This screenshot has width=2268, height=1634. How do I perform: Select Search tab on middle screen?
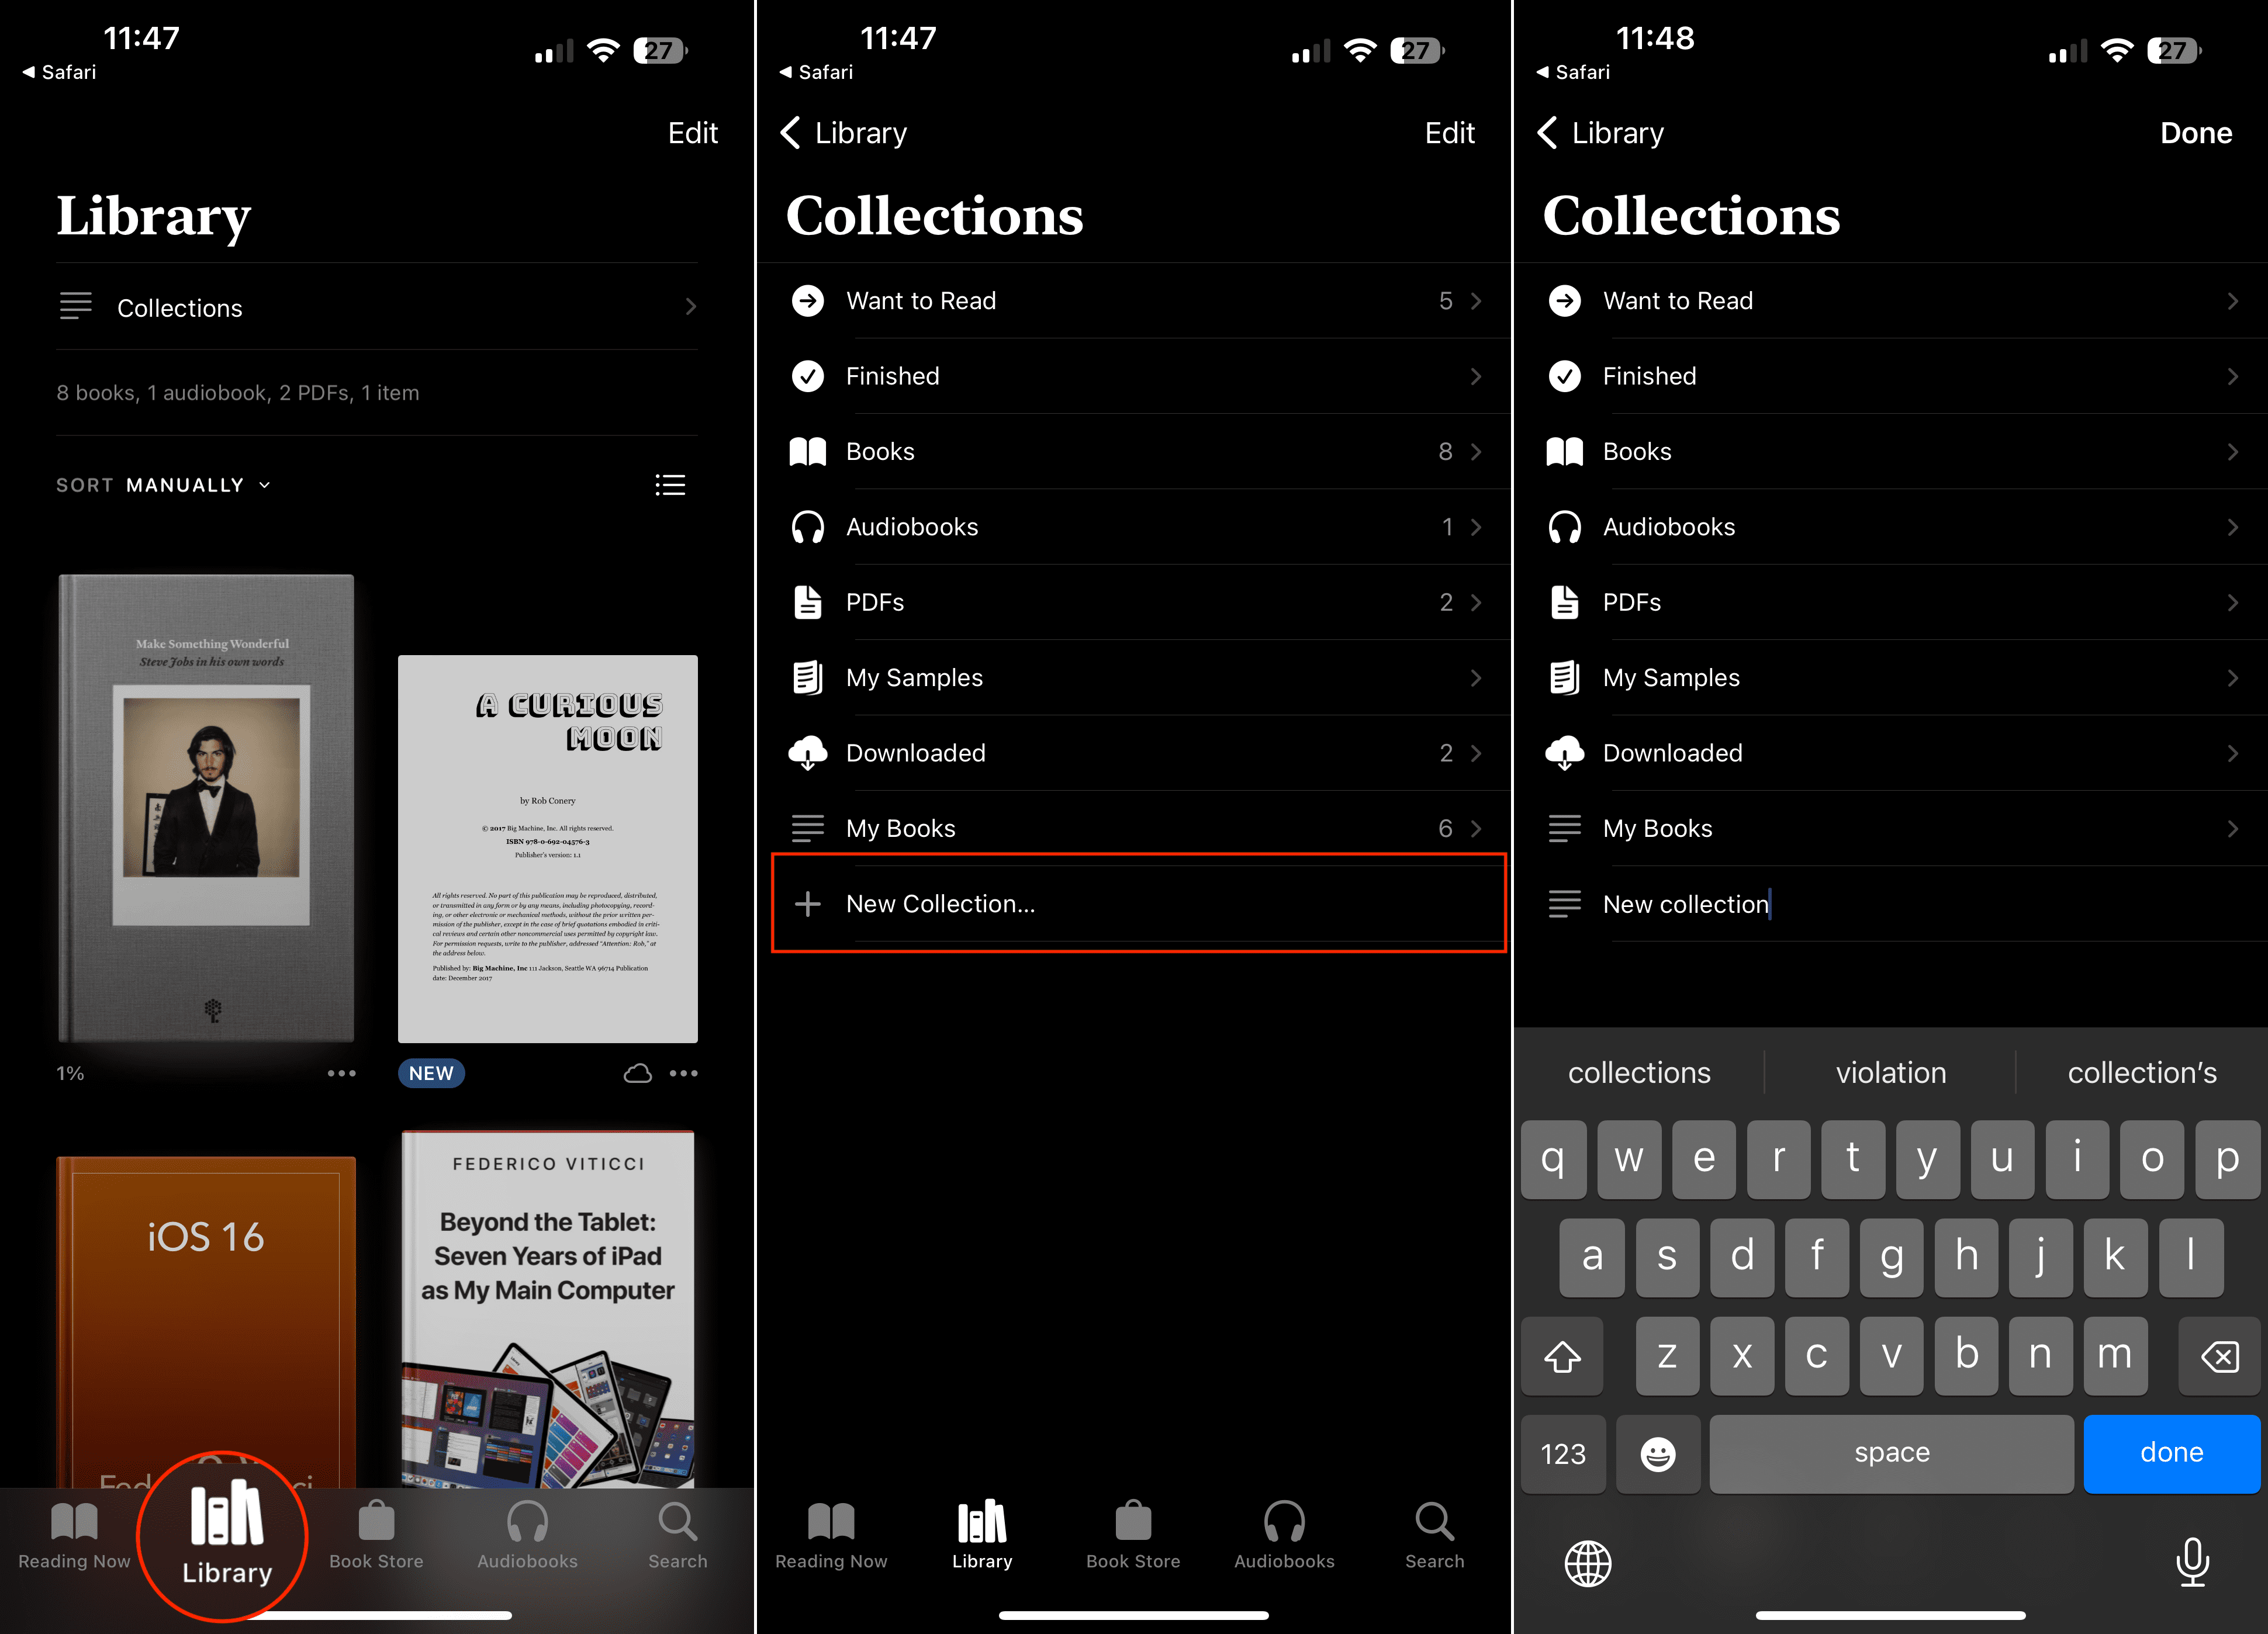(1435, 1536)
